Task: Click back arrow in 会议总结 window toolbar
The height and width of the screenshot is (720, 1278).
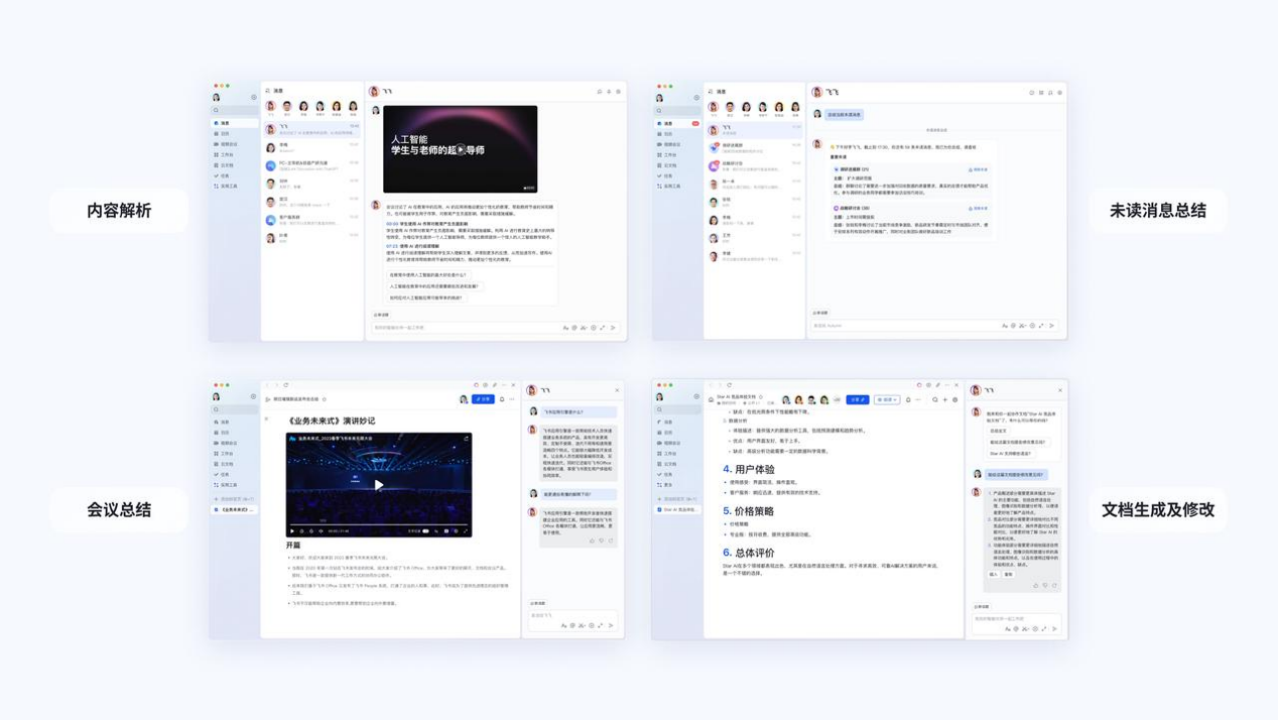Action: 268,385
